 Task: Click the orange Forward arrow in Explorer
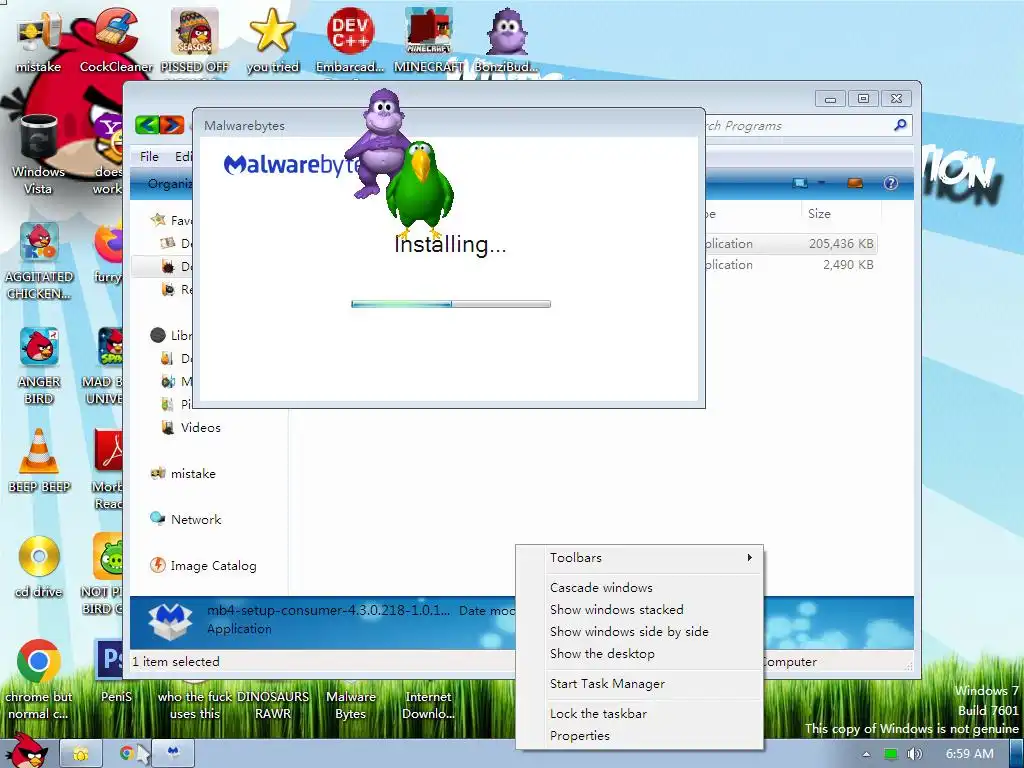(x=172, y=125)
